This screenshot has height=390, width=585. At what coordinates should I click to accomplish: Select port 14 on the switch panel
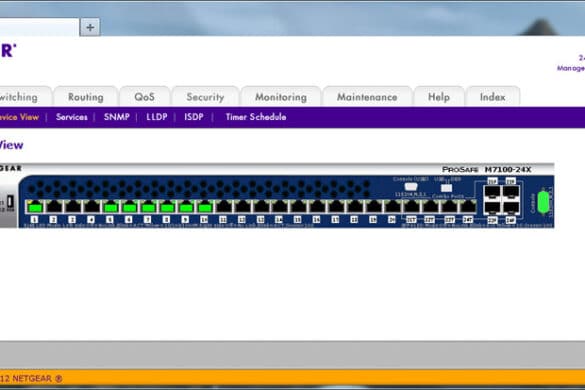(x=280, y=207)
